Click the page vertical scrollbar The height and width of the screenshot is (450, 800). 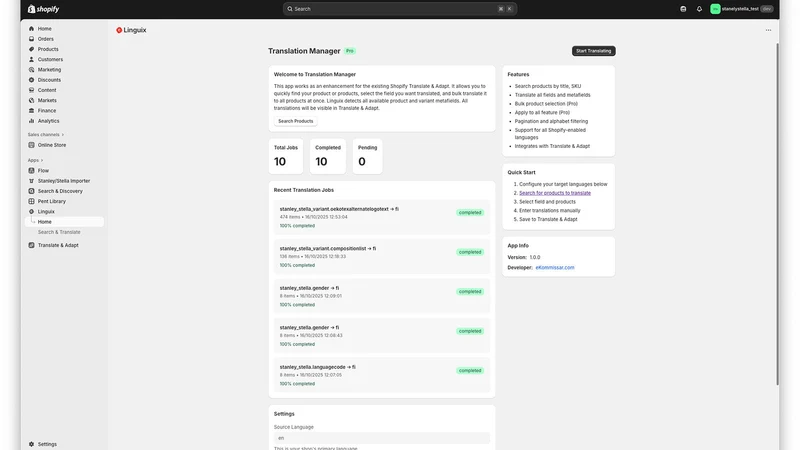click(778, 214)
